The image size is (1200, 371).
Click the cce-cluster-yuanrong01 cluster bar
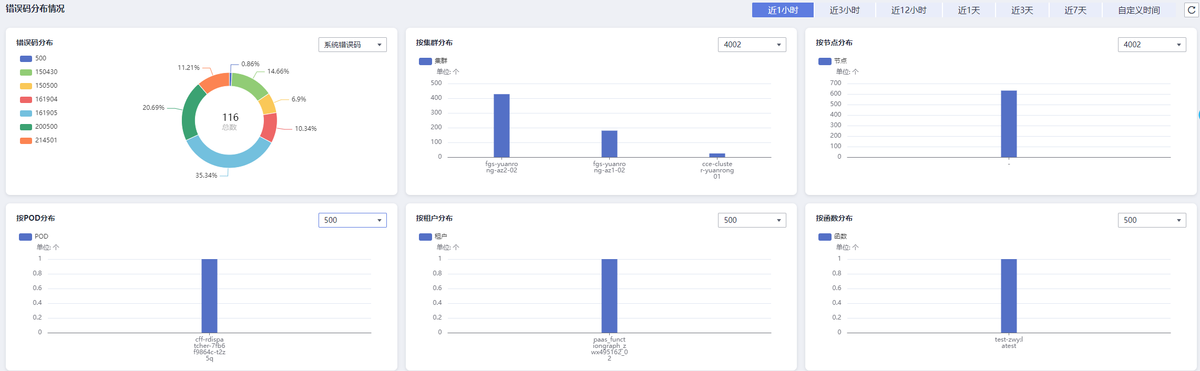717,155
